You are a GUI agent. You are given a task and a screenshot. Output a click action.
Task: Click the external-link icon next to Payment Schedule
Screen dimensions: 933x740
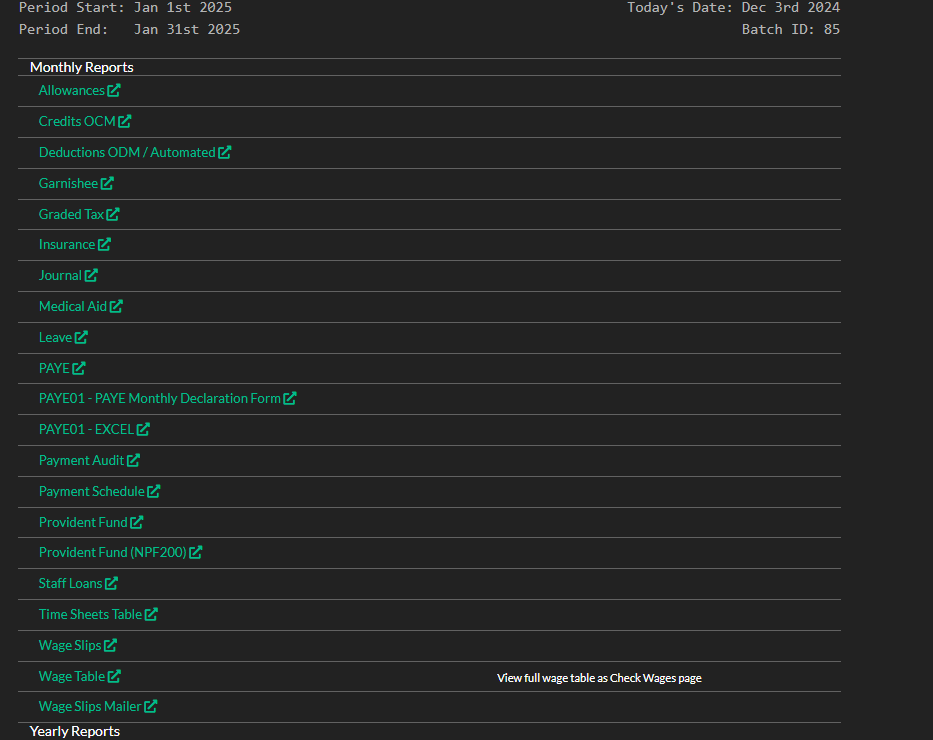click(154, 492)
